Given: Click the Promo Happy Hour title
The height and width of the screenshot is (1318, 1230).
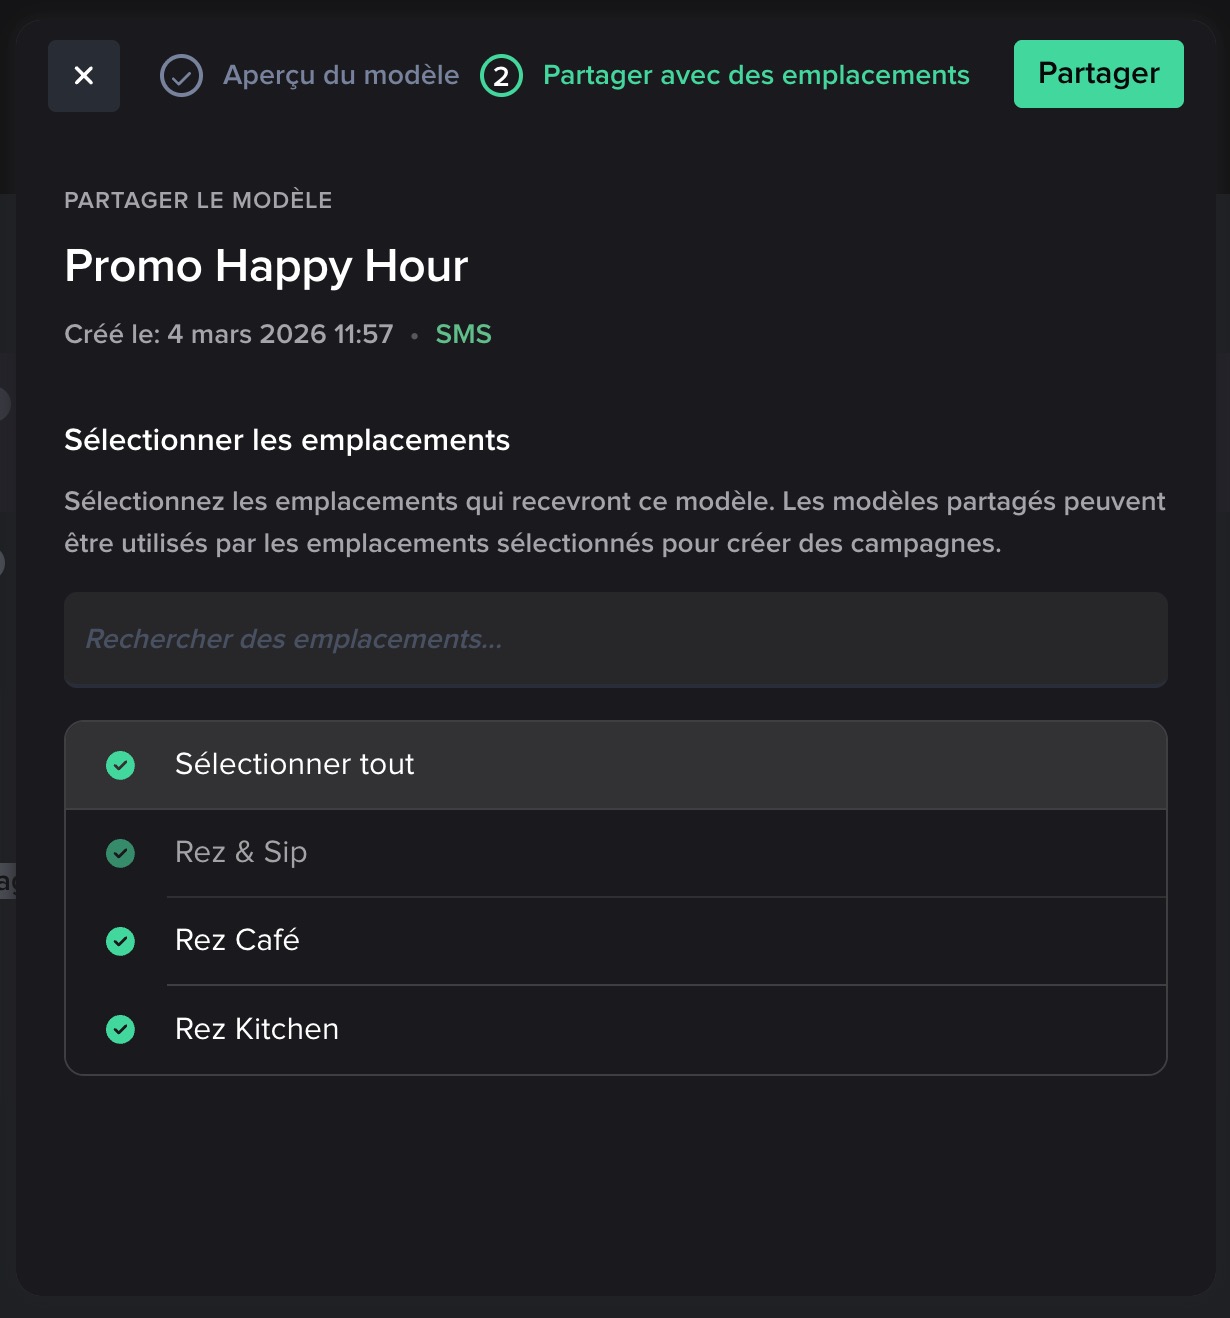Looking at the screenshot, I should pos(266,266).
